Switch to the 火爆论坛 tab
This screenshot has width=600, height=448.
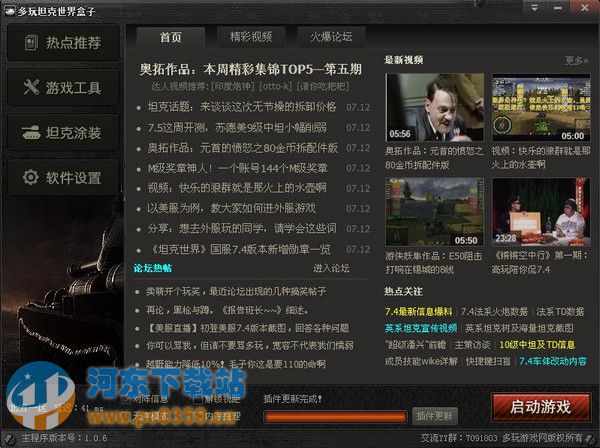tap(331, 37)
